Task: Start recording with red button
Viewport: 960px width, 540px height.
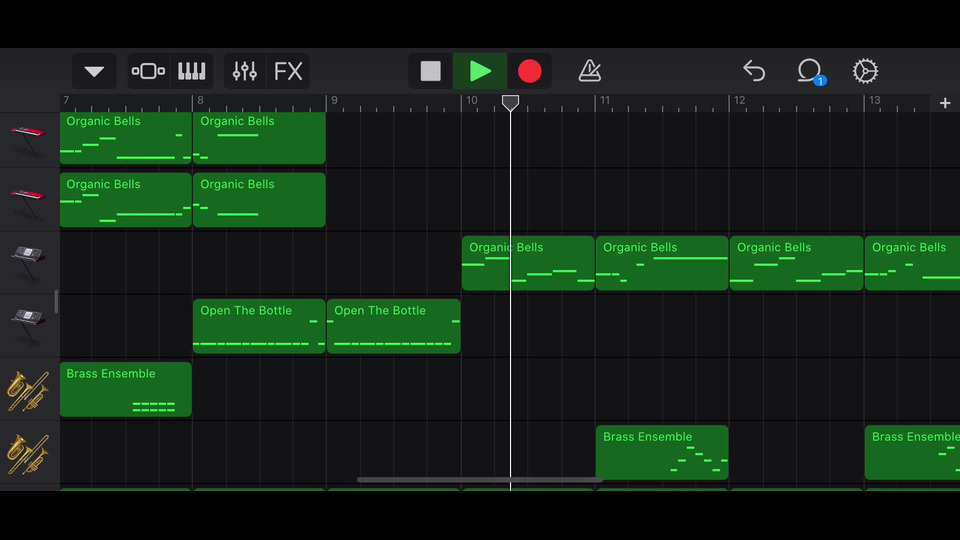Action: coord(530,71)
